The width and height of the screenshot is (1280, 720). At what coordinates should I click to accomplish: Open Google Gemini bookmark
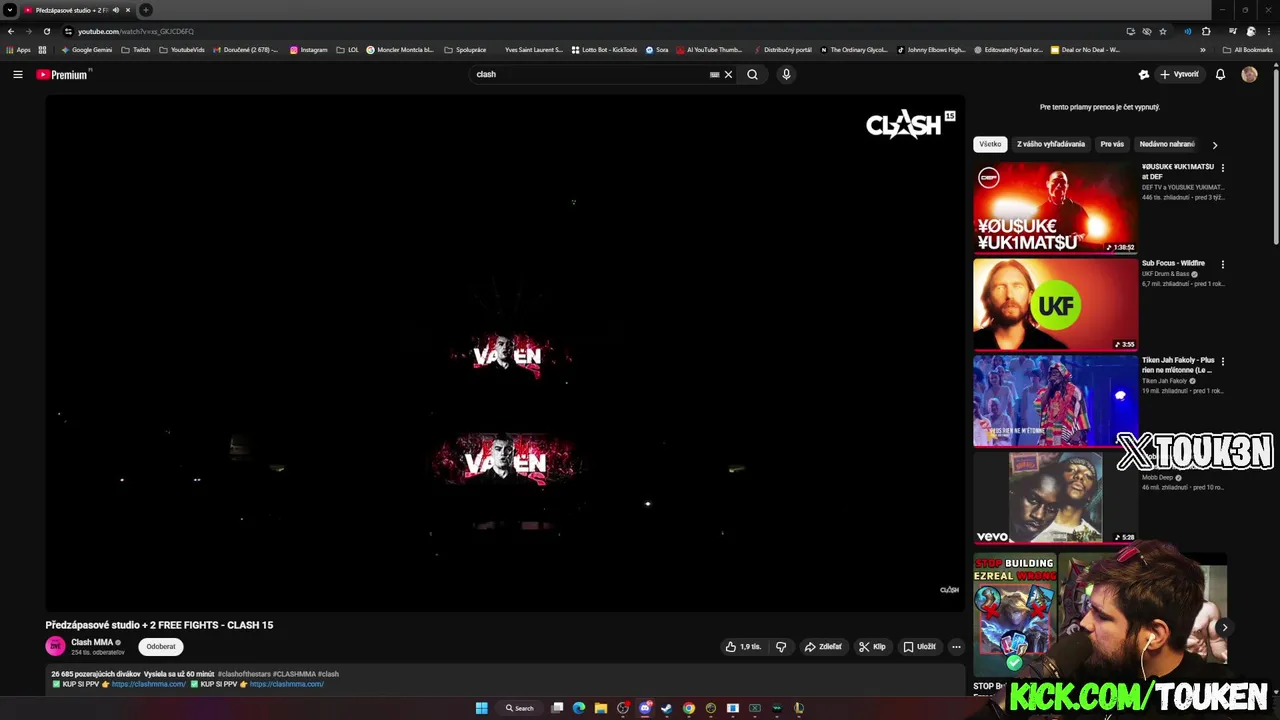pos(87,49)
